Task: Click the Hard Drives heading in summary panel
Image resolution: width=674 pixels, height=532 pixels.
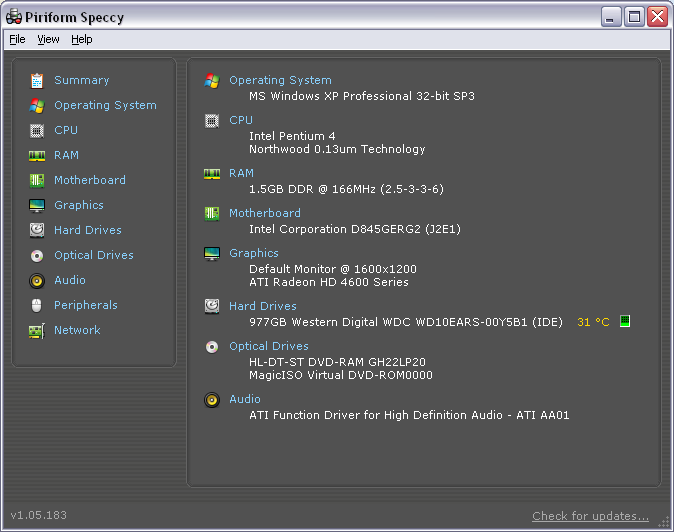Action: click(263, 306)
